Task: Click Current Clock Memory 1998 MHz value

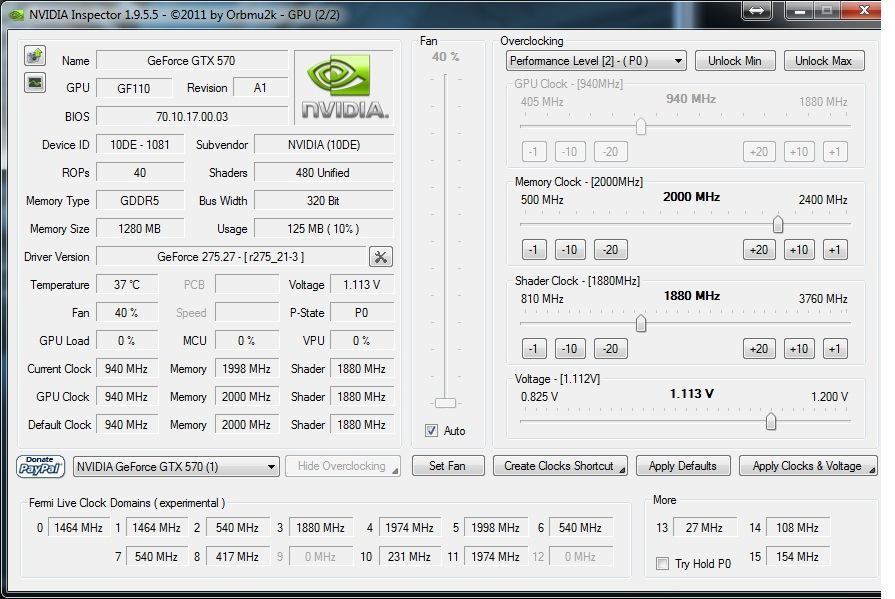Action: pyautogui.click(x=247, y=369)
